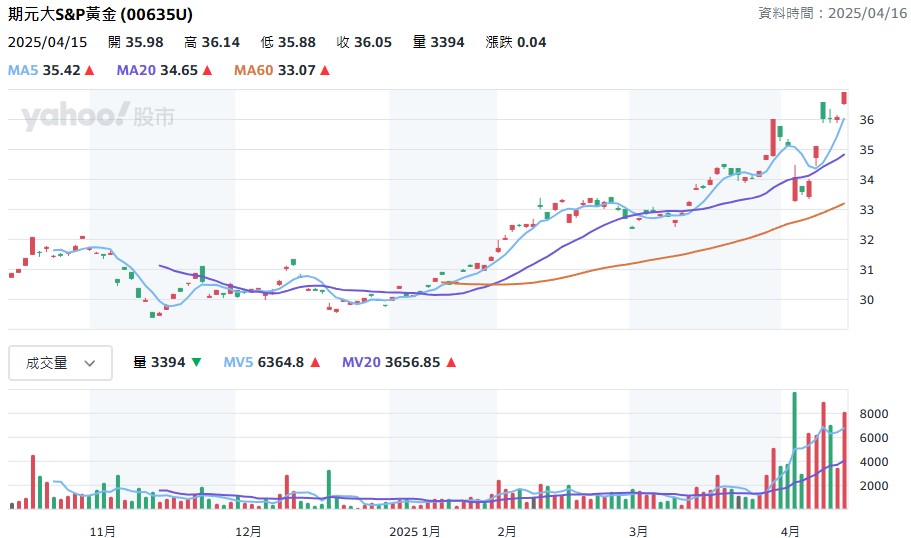
Task: Click the volume axis label 2000
Action: pos(874,486)
